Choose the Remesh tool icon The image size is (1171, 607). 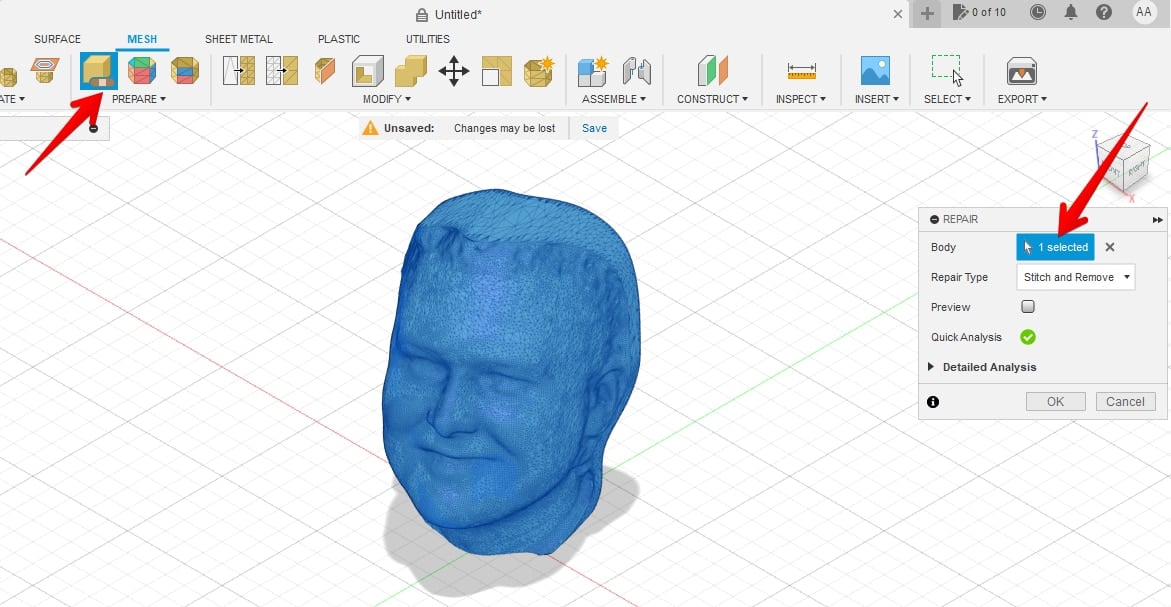click(239, 71)
